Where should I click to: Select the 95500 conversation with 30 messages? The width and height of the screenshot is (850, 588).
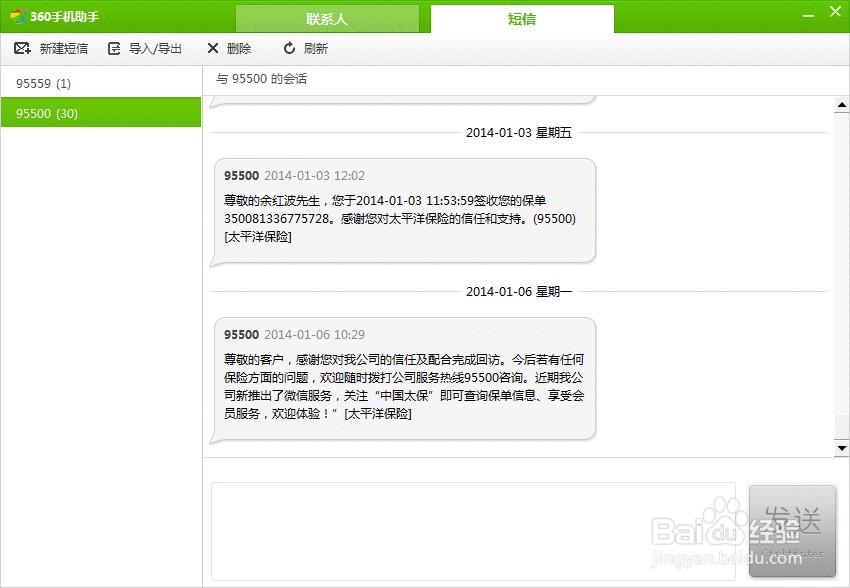point(100,113)
